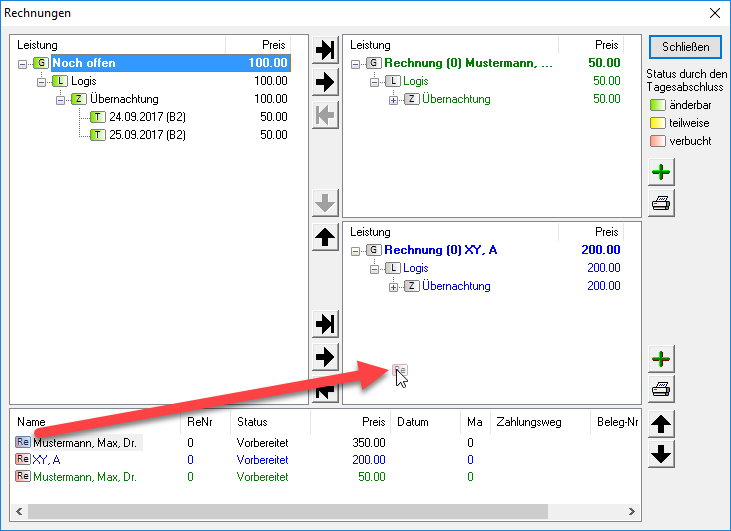
Task: Click Datum column header
Action: coord(413,422)
